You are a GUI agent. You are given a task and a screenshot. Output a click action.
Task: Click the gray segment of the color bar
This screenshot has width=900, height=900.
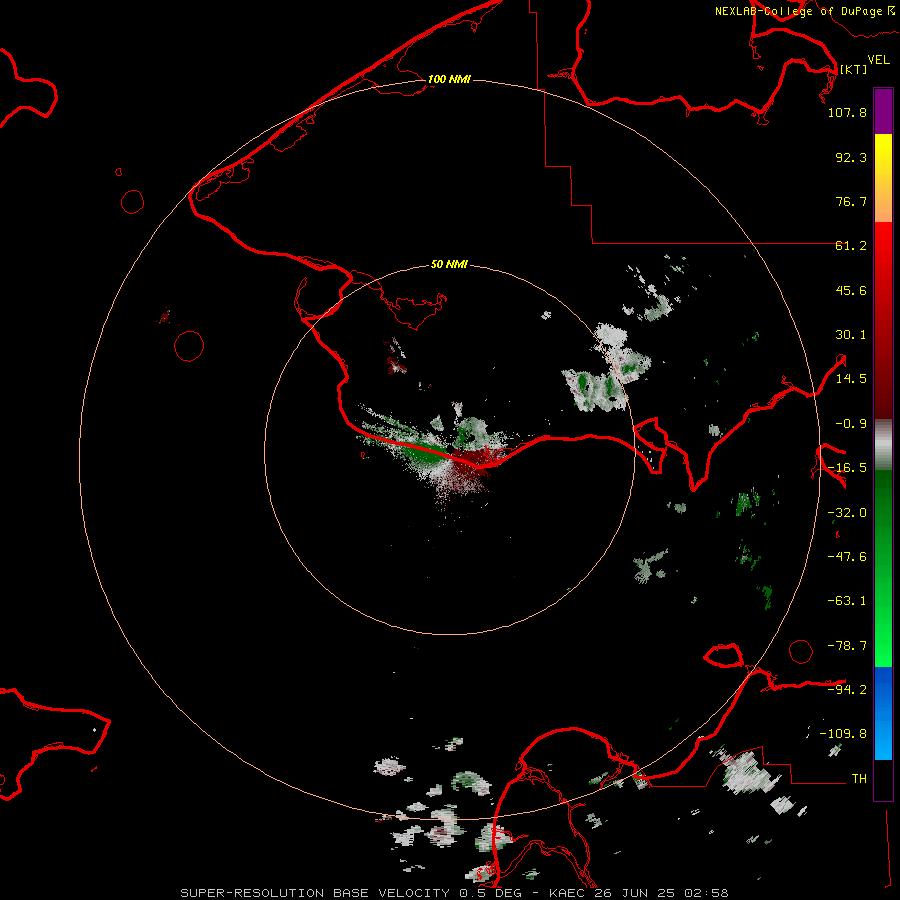click(883, 445)
